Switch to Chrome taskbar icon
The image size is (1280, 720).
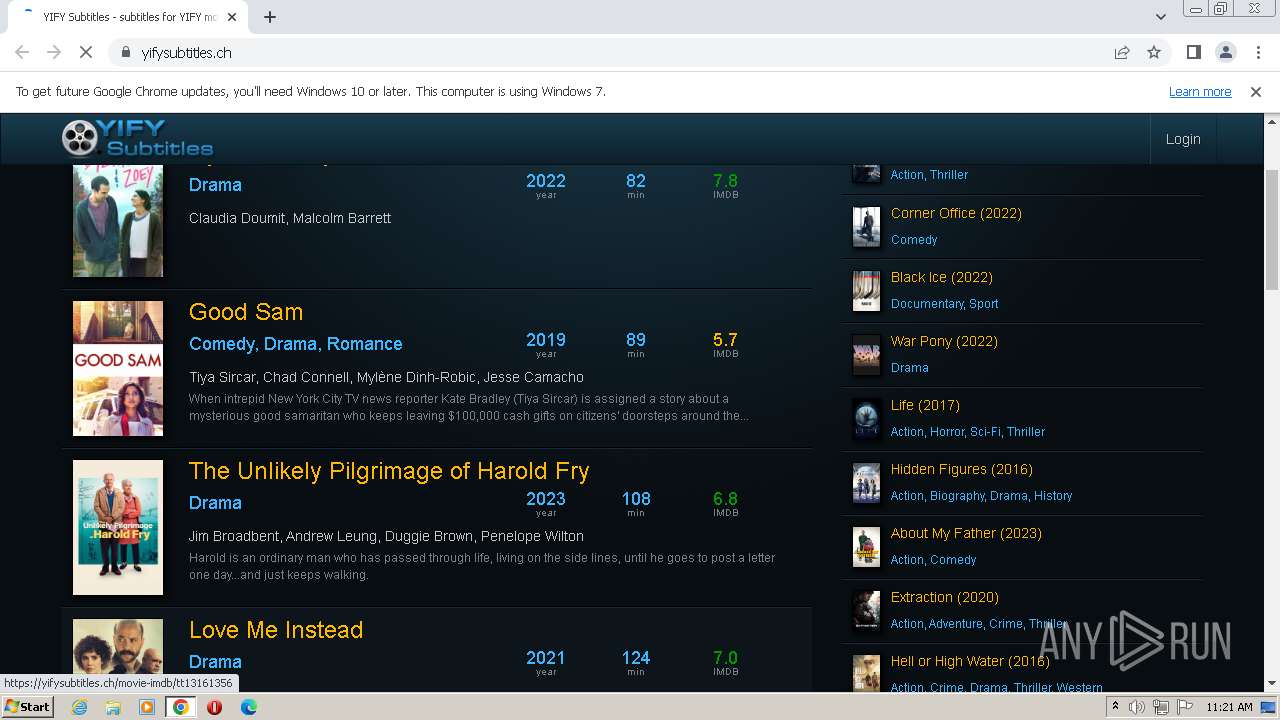[x=181, y=707]
